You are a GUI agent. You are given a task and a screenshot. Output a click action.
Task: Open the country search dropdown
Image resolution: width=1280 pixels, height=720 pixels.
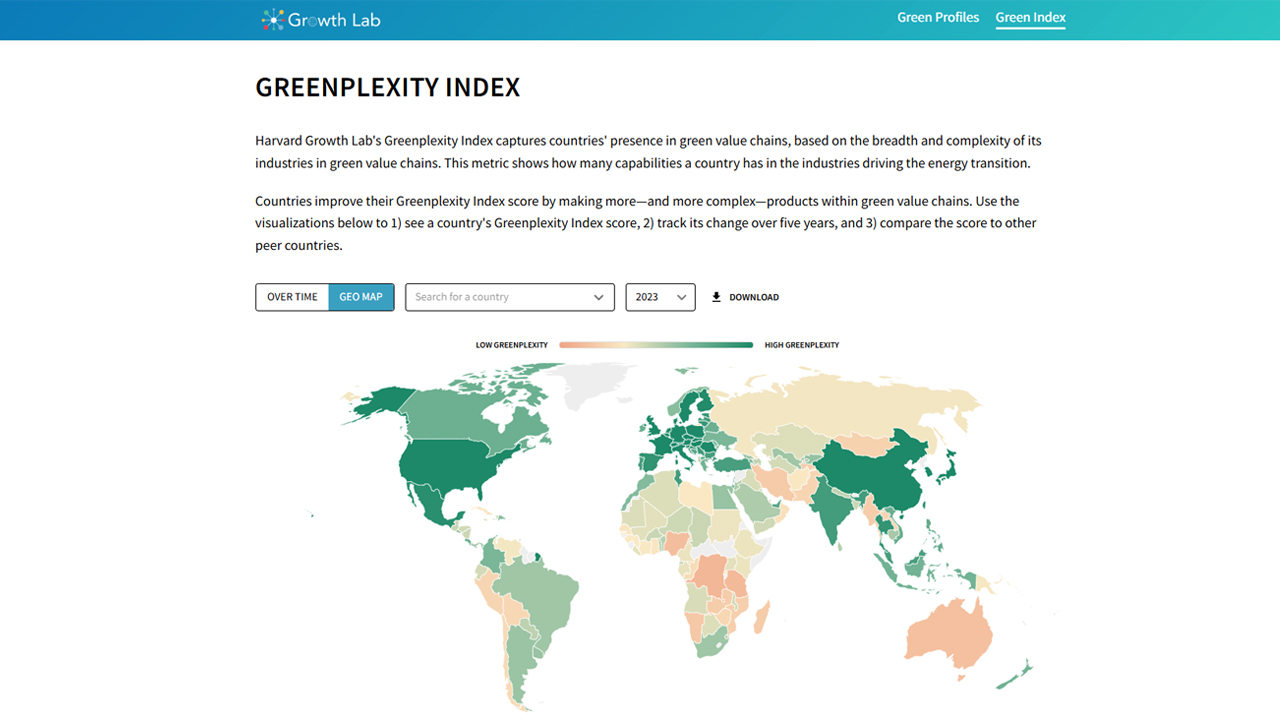pos(500,297)
